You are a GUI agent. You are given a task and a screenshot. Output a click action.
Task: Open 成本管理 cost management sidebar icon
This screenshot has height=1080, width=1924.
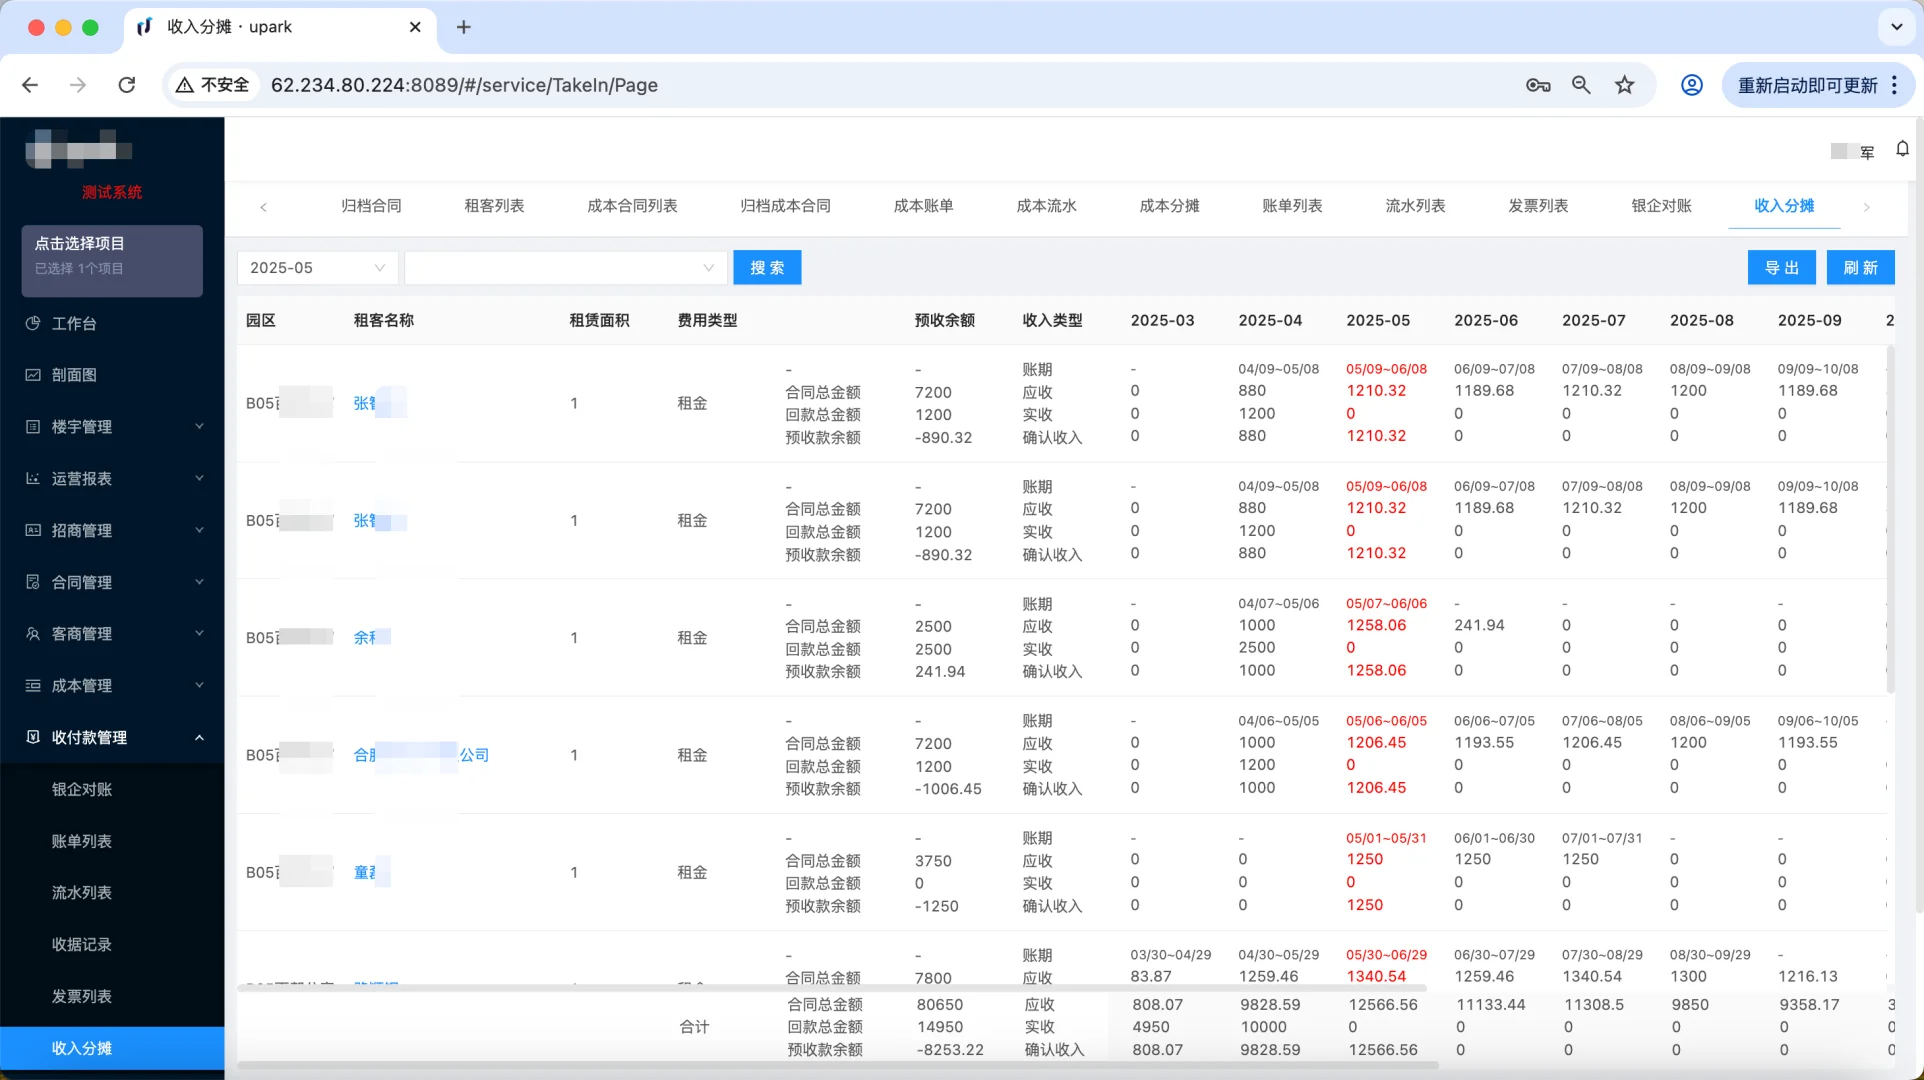(33, 685)
